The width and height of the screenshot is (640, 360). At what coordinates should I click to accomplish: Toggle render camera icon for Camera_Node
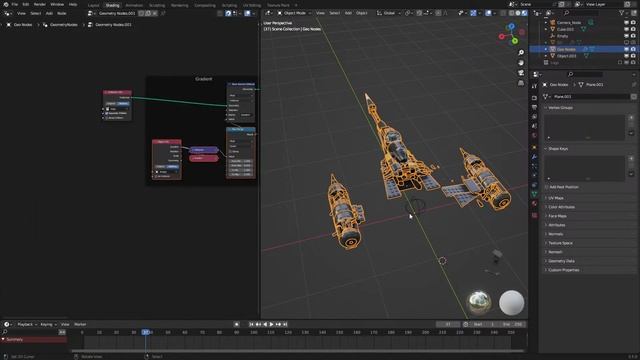633,23
